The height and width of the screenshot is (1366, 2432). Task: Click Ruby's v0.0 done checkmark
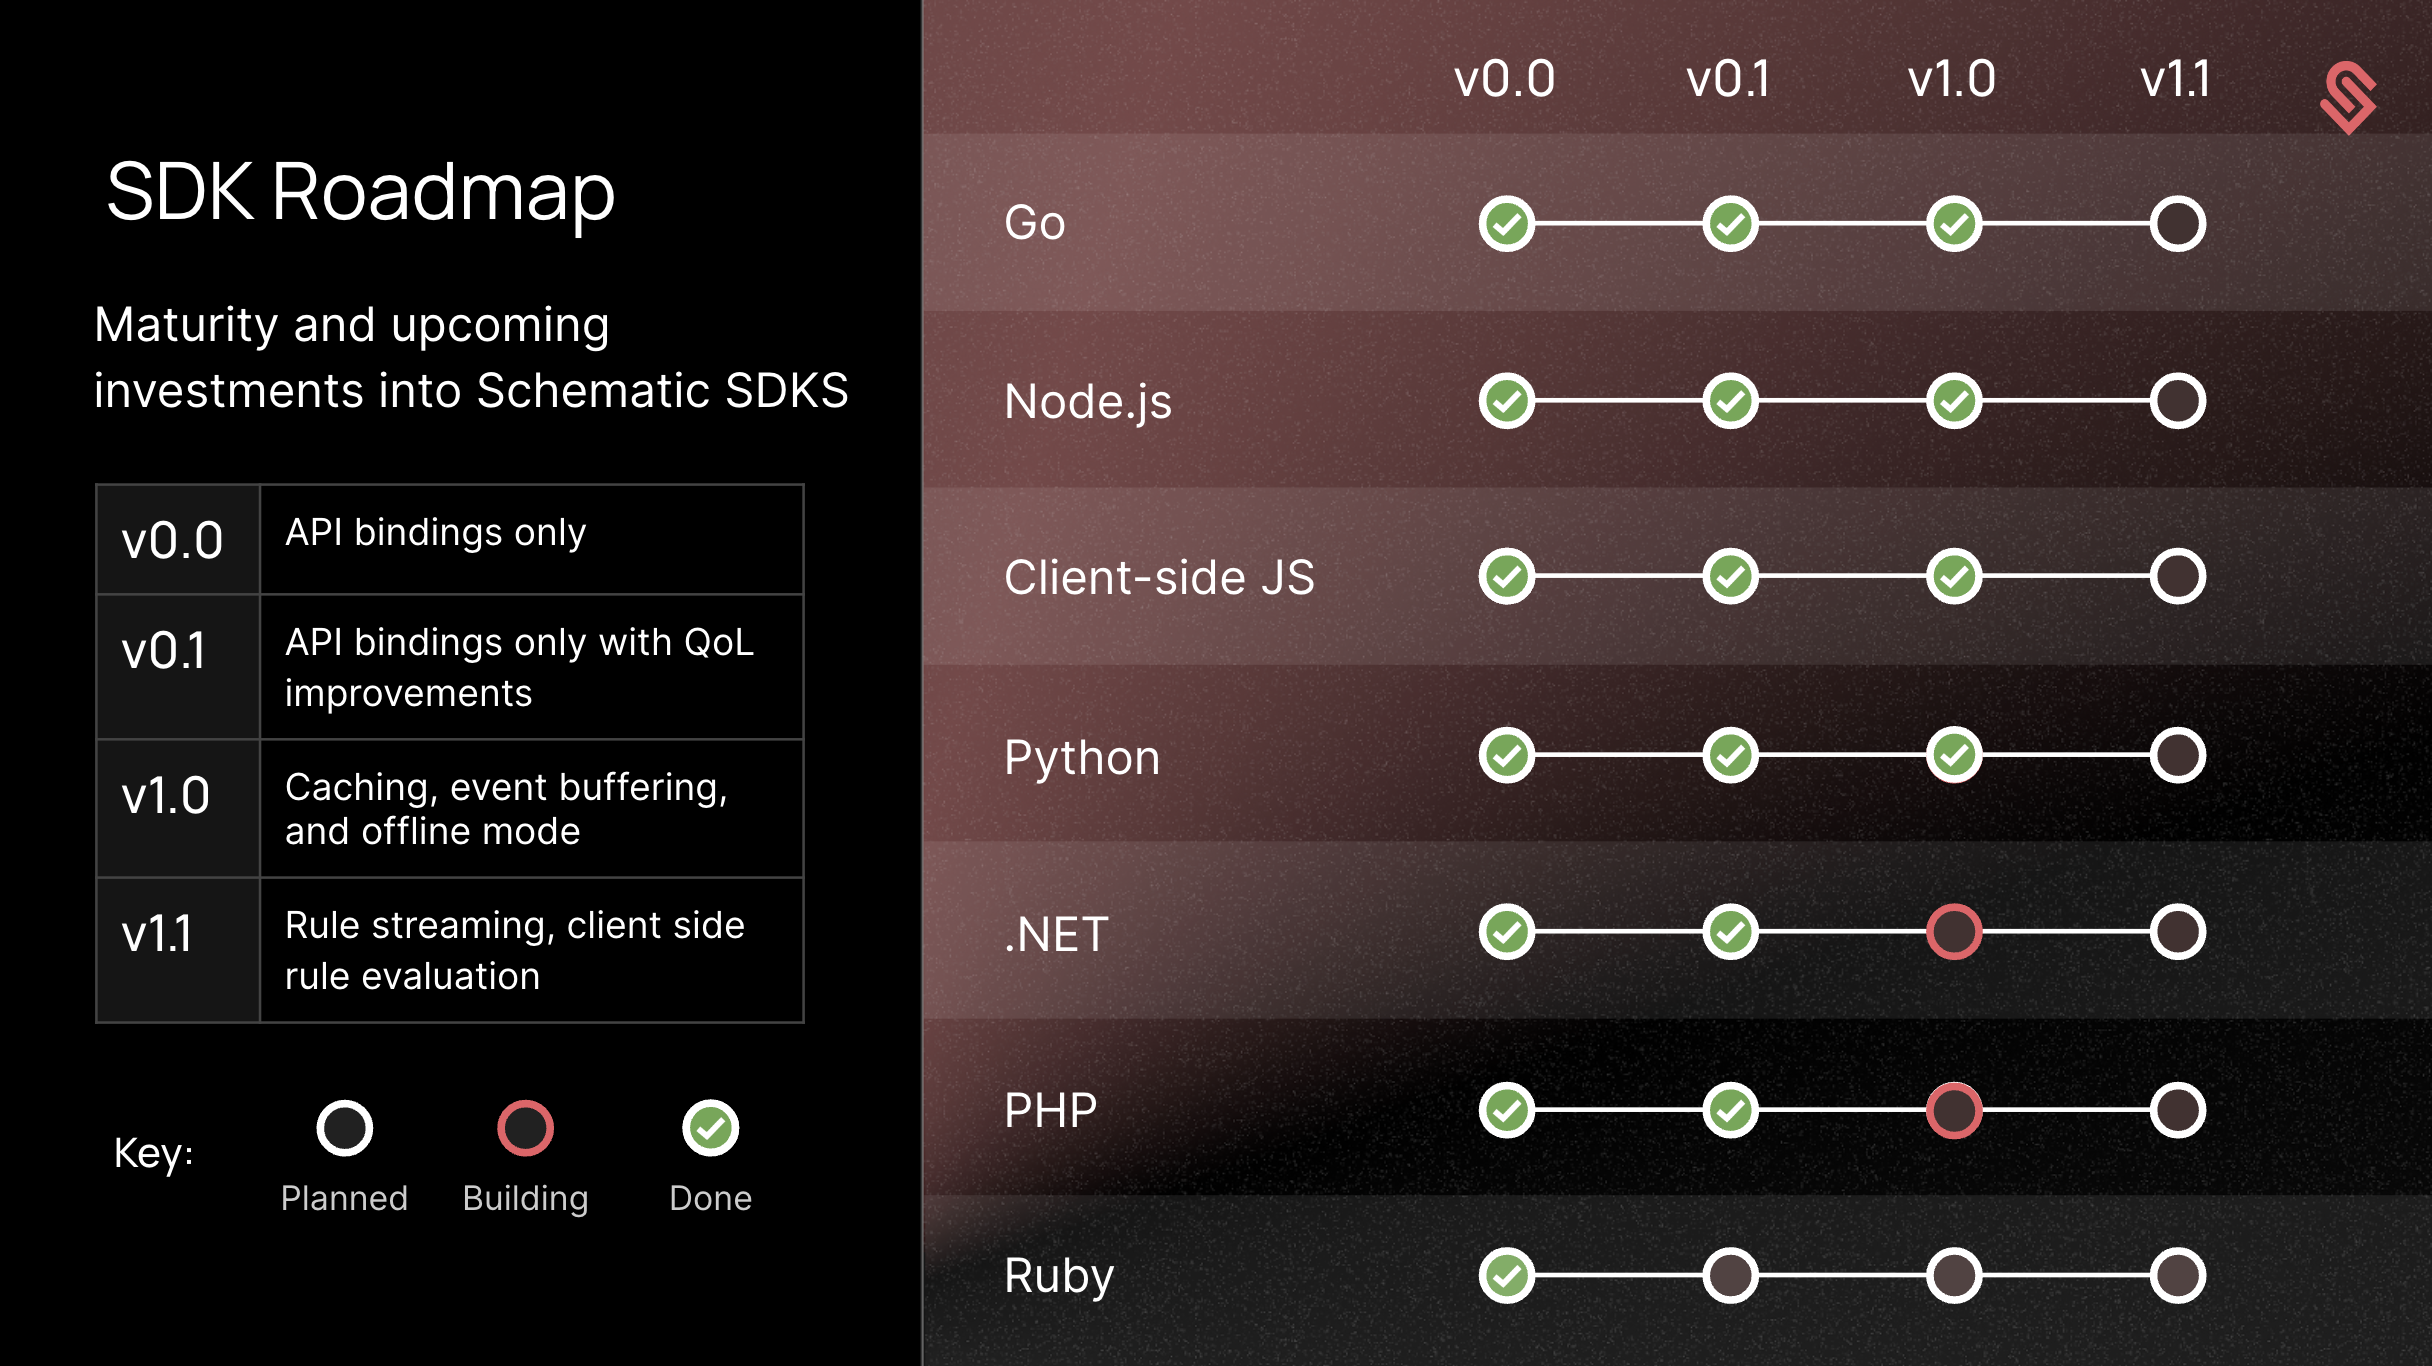(x=1507, y=1275)
